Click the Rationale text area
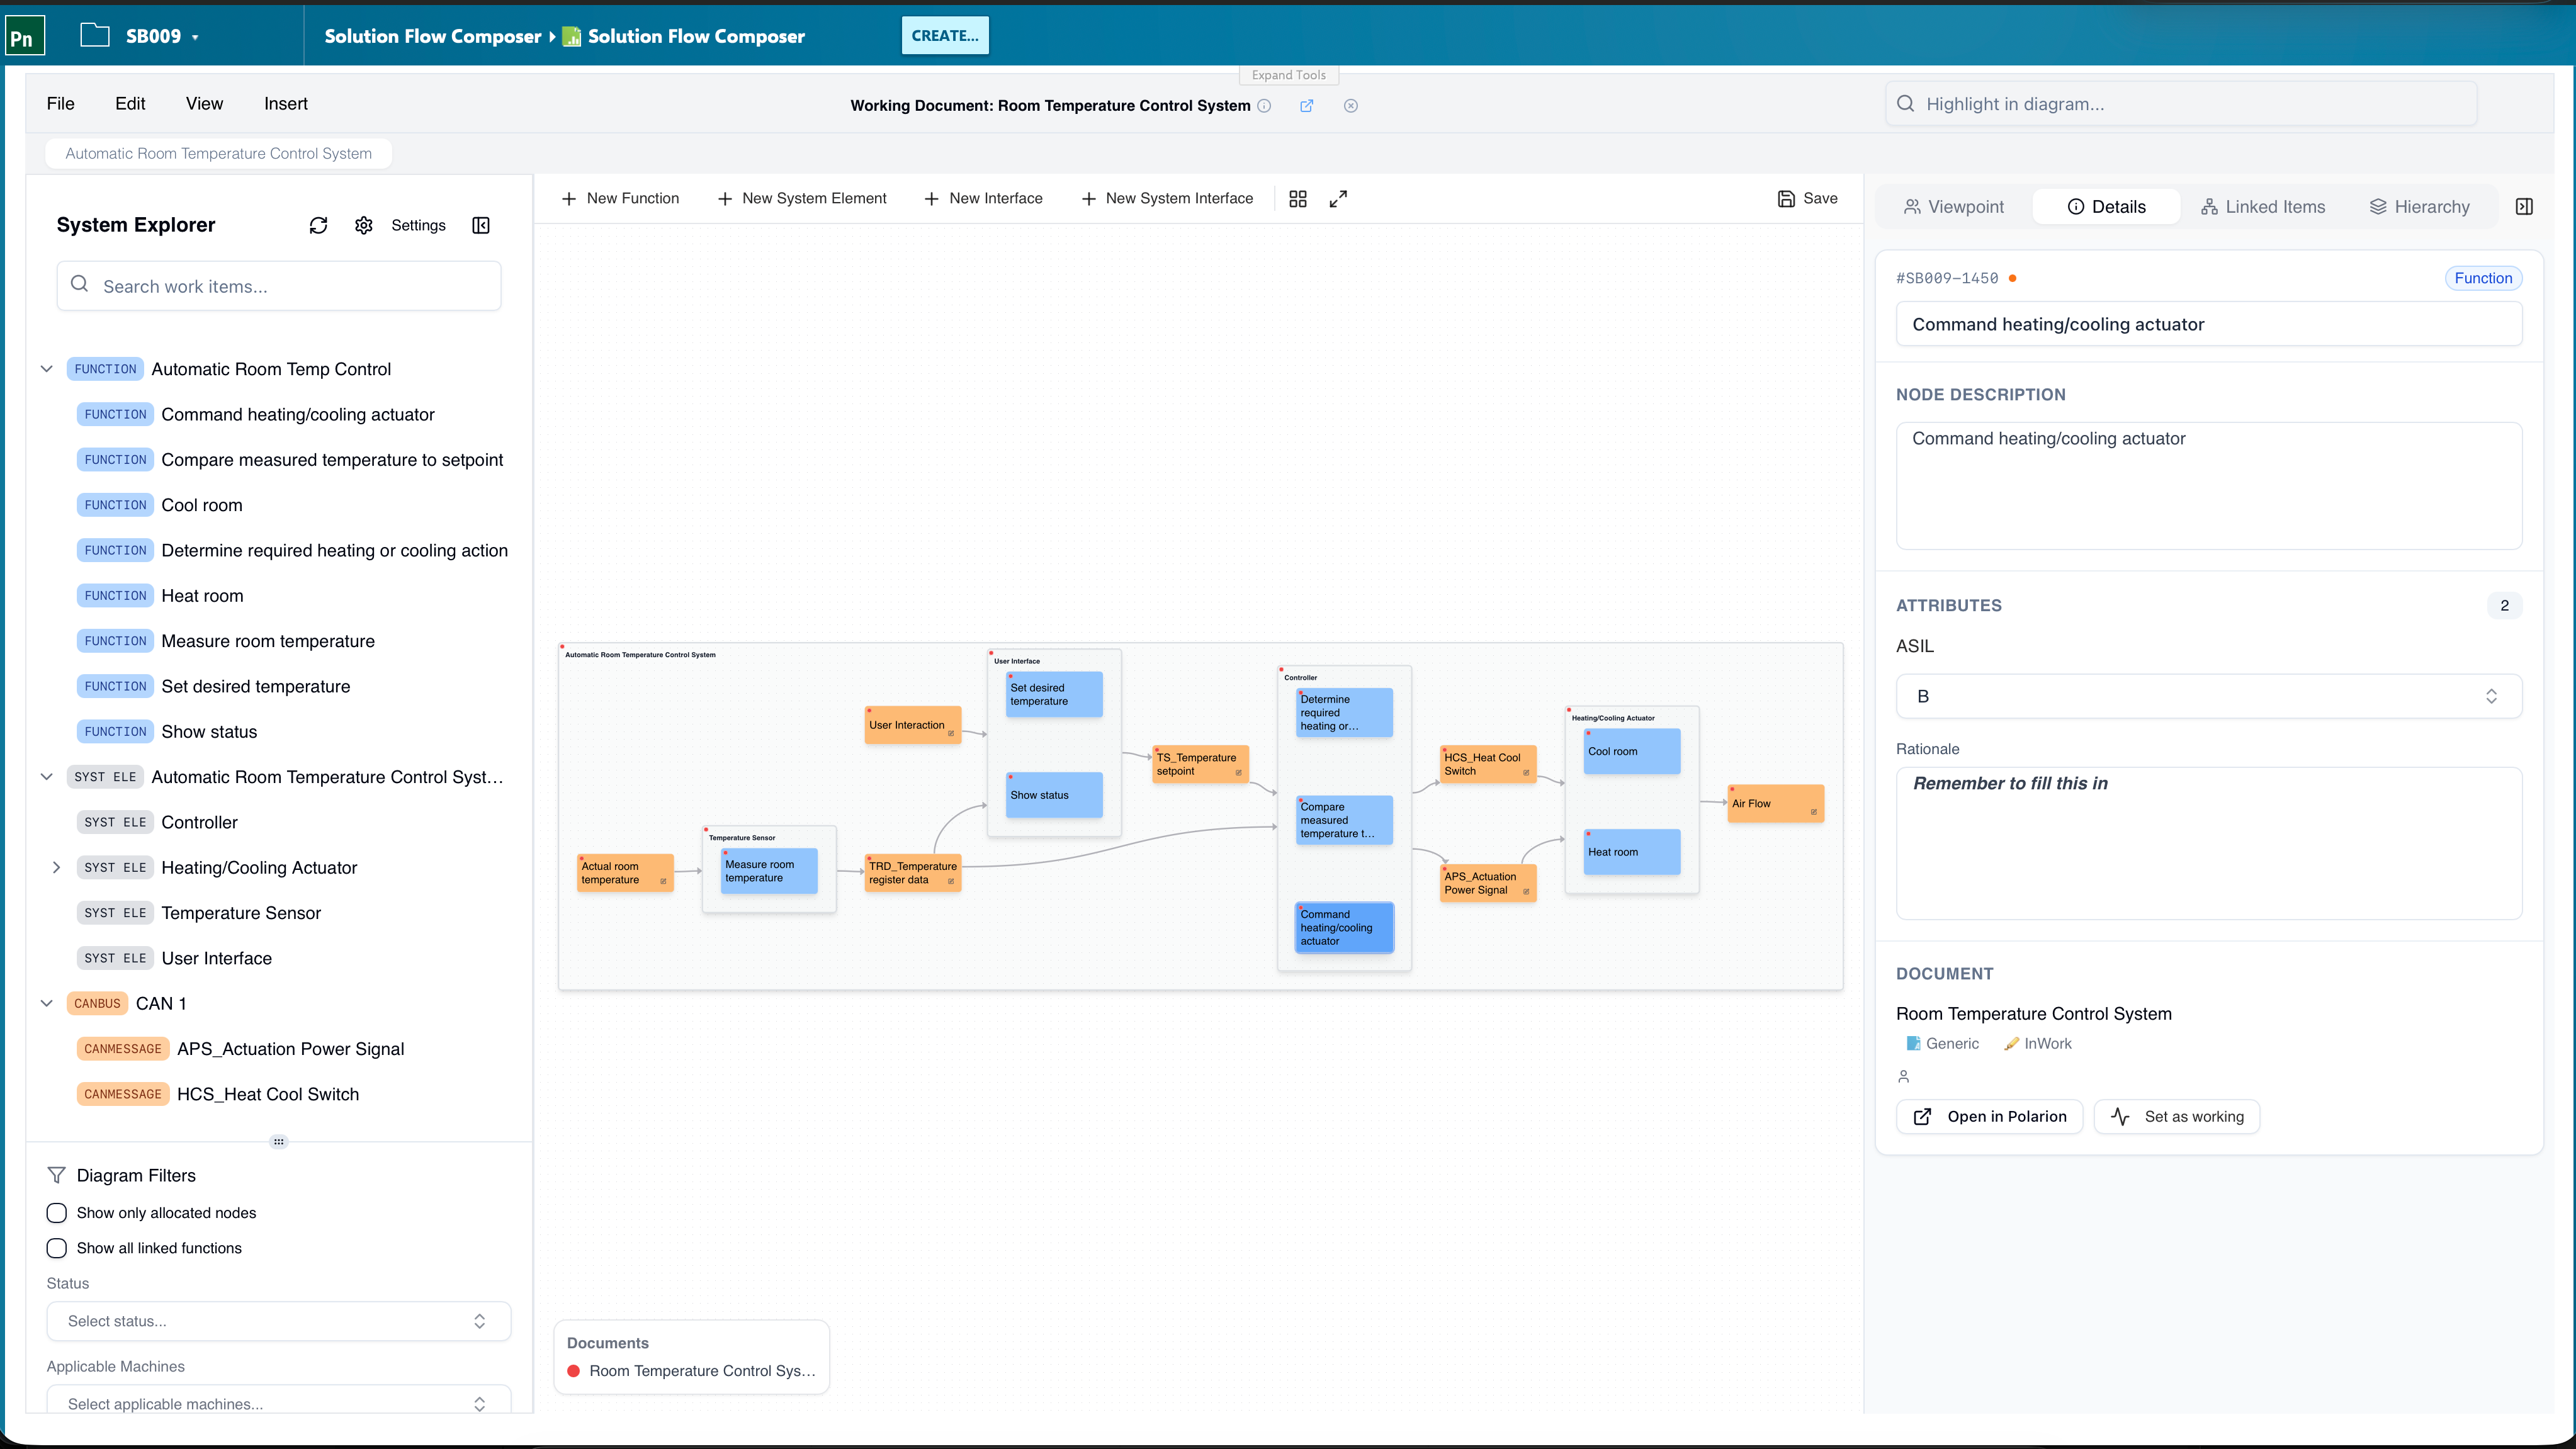 click(2209, 843)
